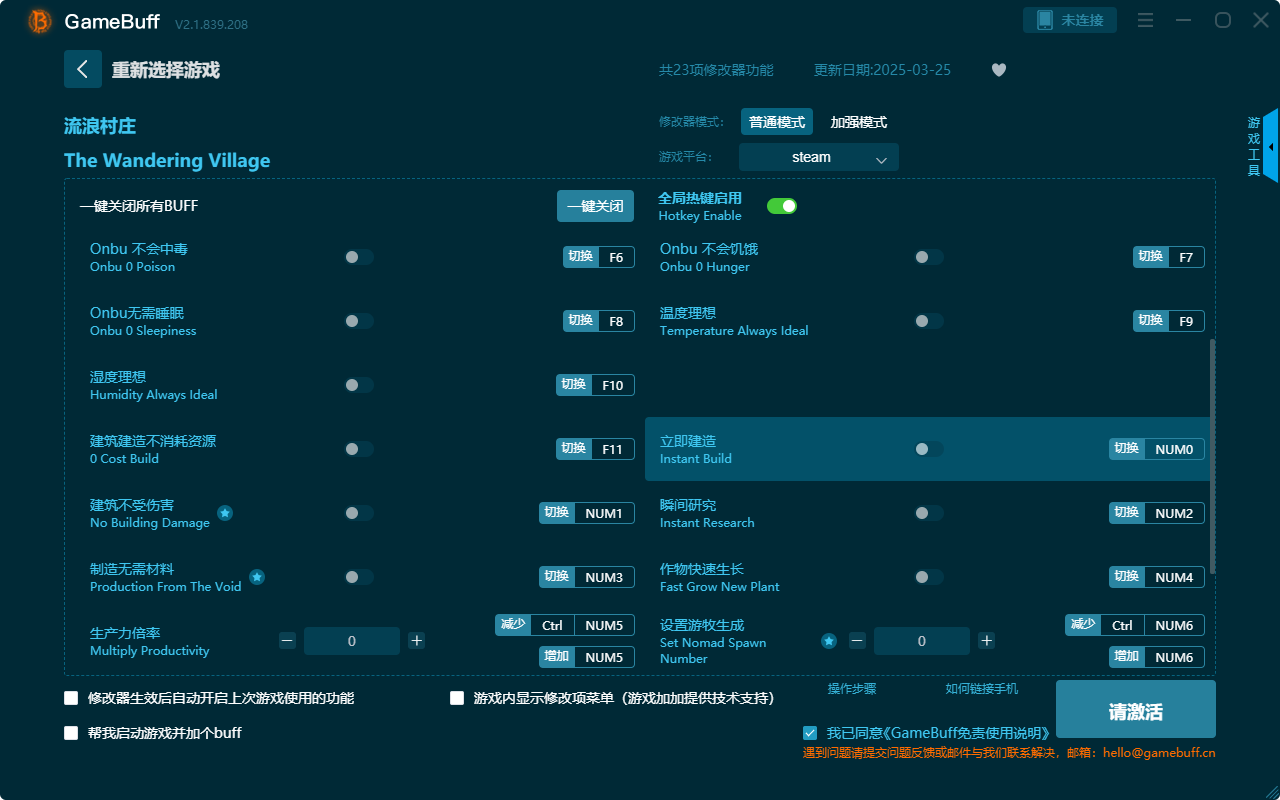Open 如何链接手机 phone linking link
1280x800 pixels.
click(982, 689)
